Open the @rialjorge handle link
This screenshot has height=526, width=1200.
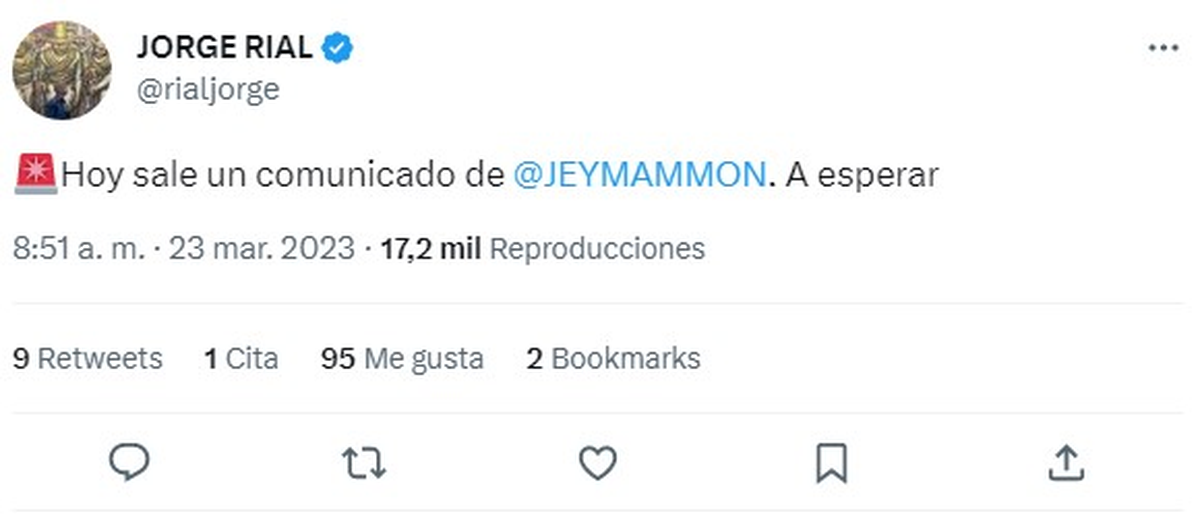[208, 90]
